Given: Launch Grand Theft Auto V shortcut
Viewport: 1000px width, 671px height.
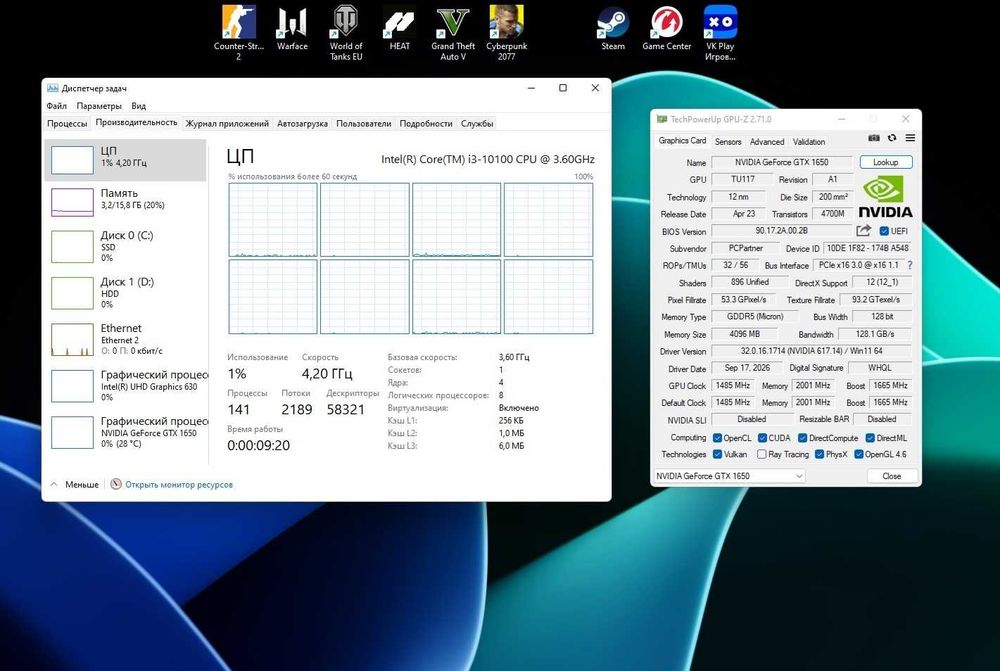Looking at the screenshot, I should point(453,33).
